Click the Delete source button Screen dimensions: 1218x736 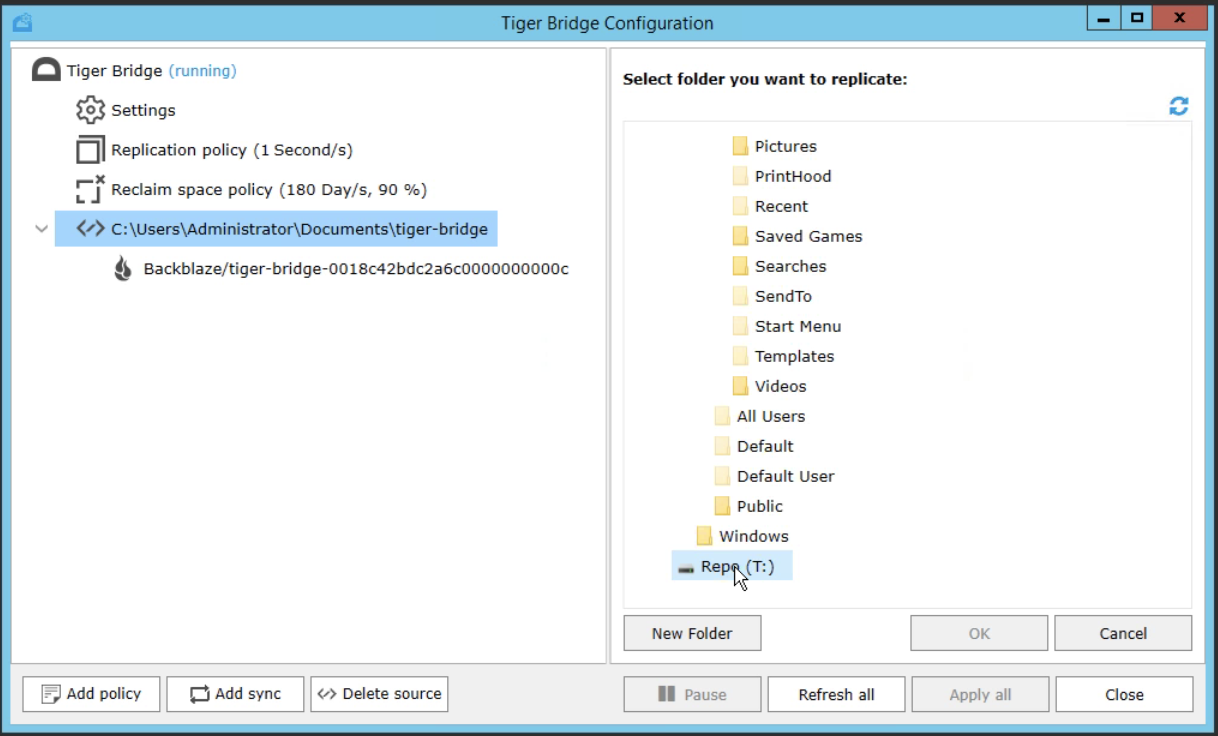(x=379, y=694)
